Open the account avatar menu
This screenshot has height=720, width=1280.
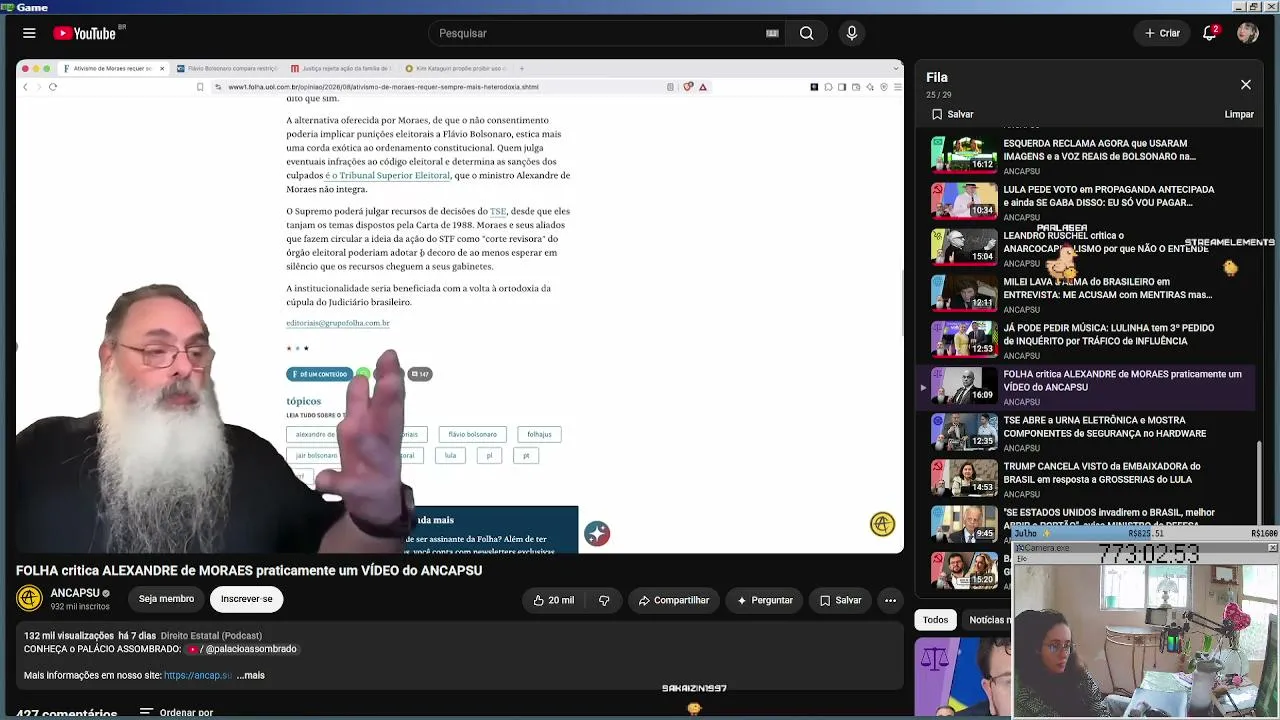[x=1247, y=33]
